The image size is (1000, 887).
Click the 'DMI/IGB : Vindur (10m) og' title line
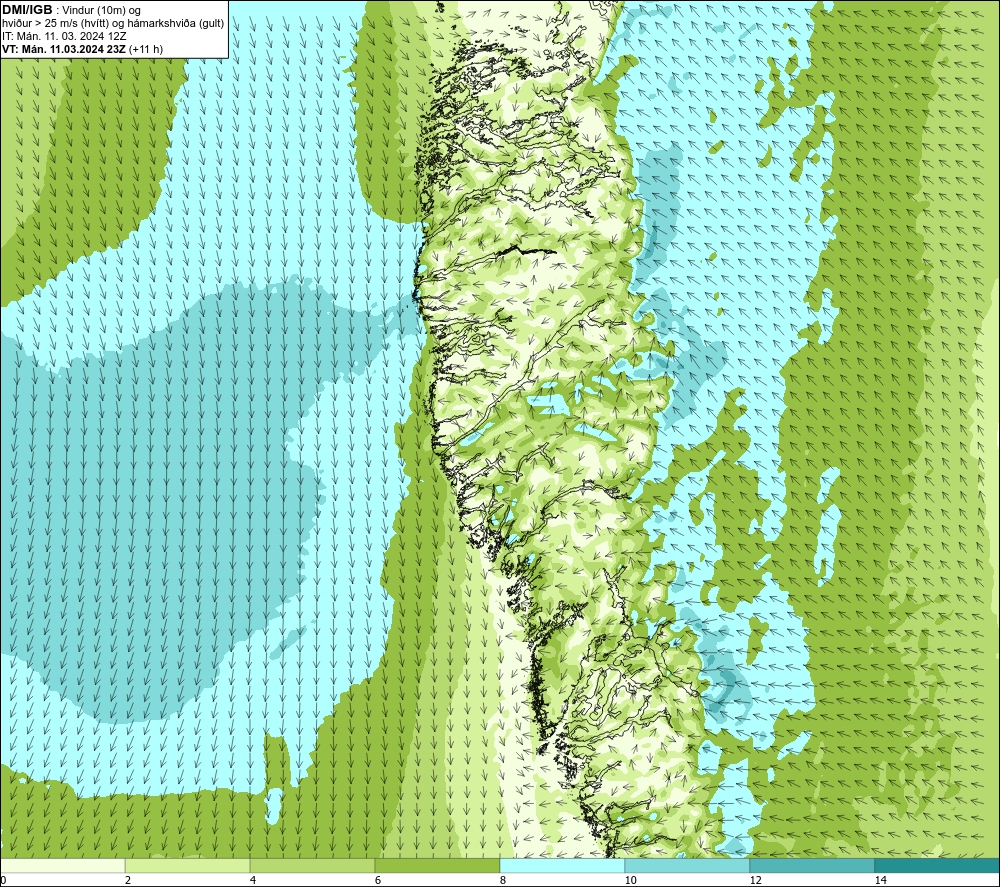(71, 10)
